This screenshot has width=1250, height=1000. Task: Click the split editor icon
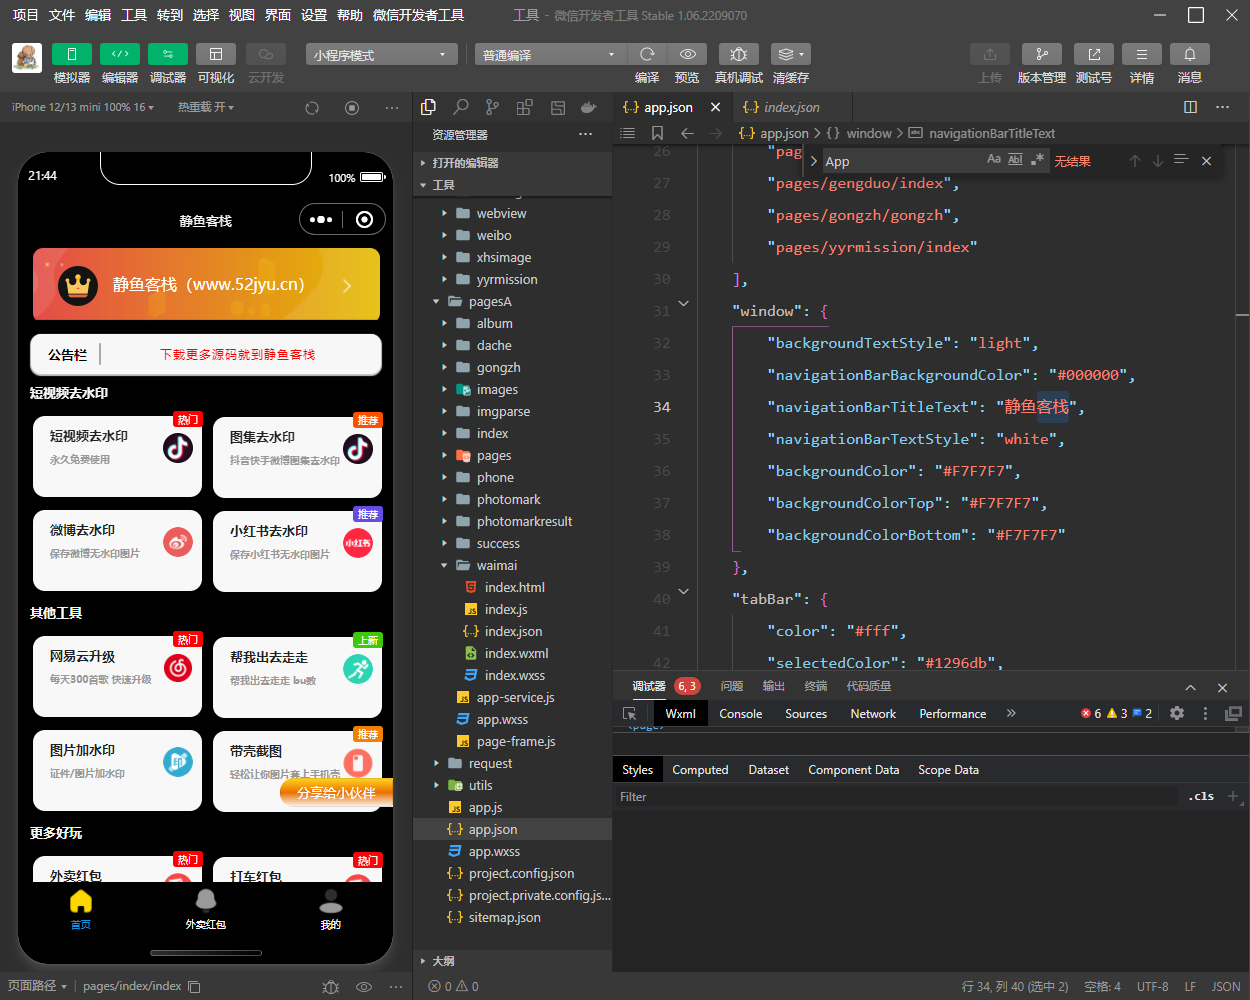click(x=1190, y=107)
